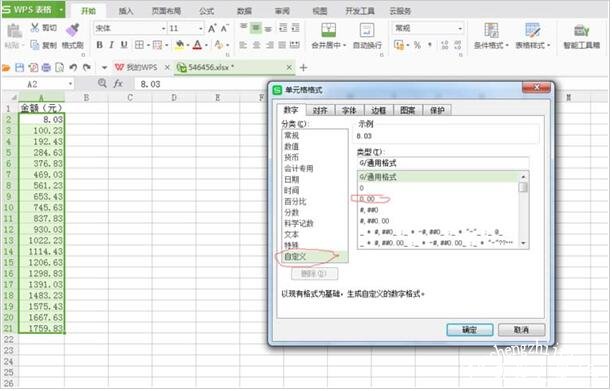
Task: Click the decrease indent icon
Action: pos(283,28)
